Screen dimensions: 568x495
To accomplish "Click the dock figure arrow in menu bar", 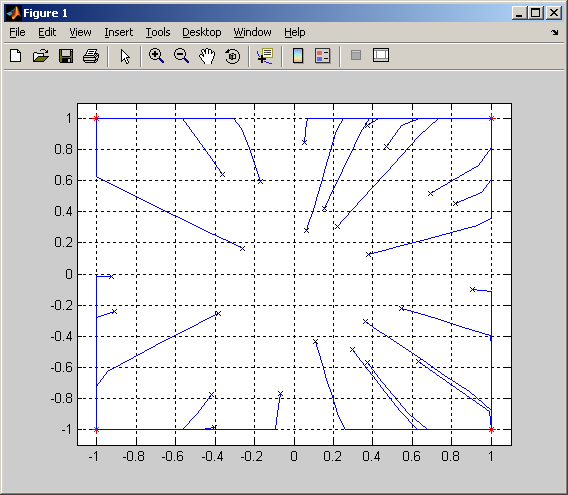I will (555, 32).
